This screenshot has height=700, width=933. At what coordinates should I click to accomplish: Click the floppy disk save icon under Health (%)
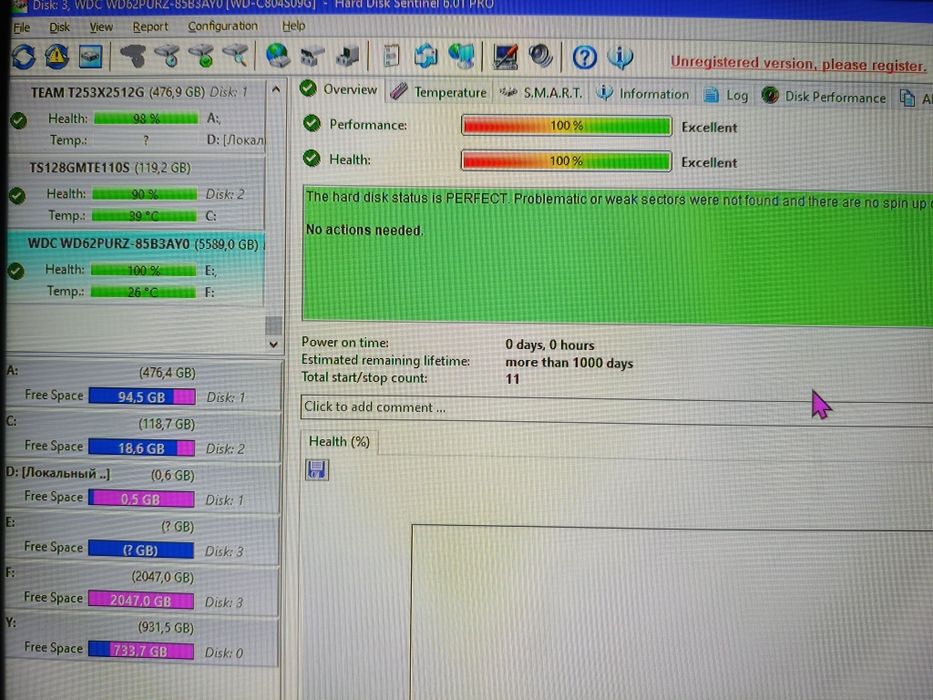point(317,470)
